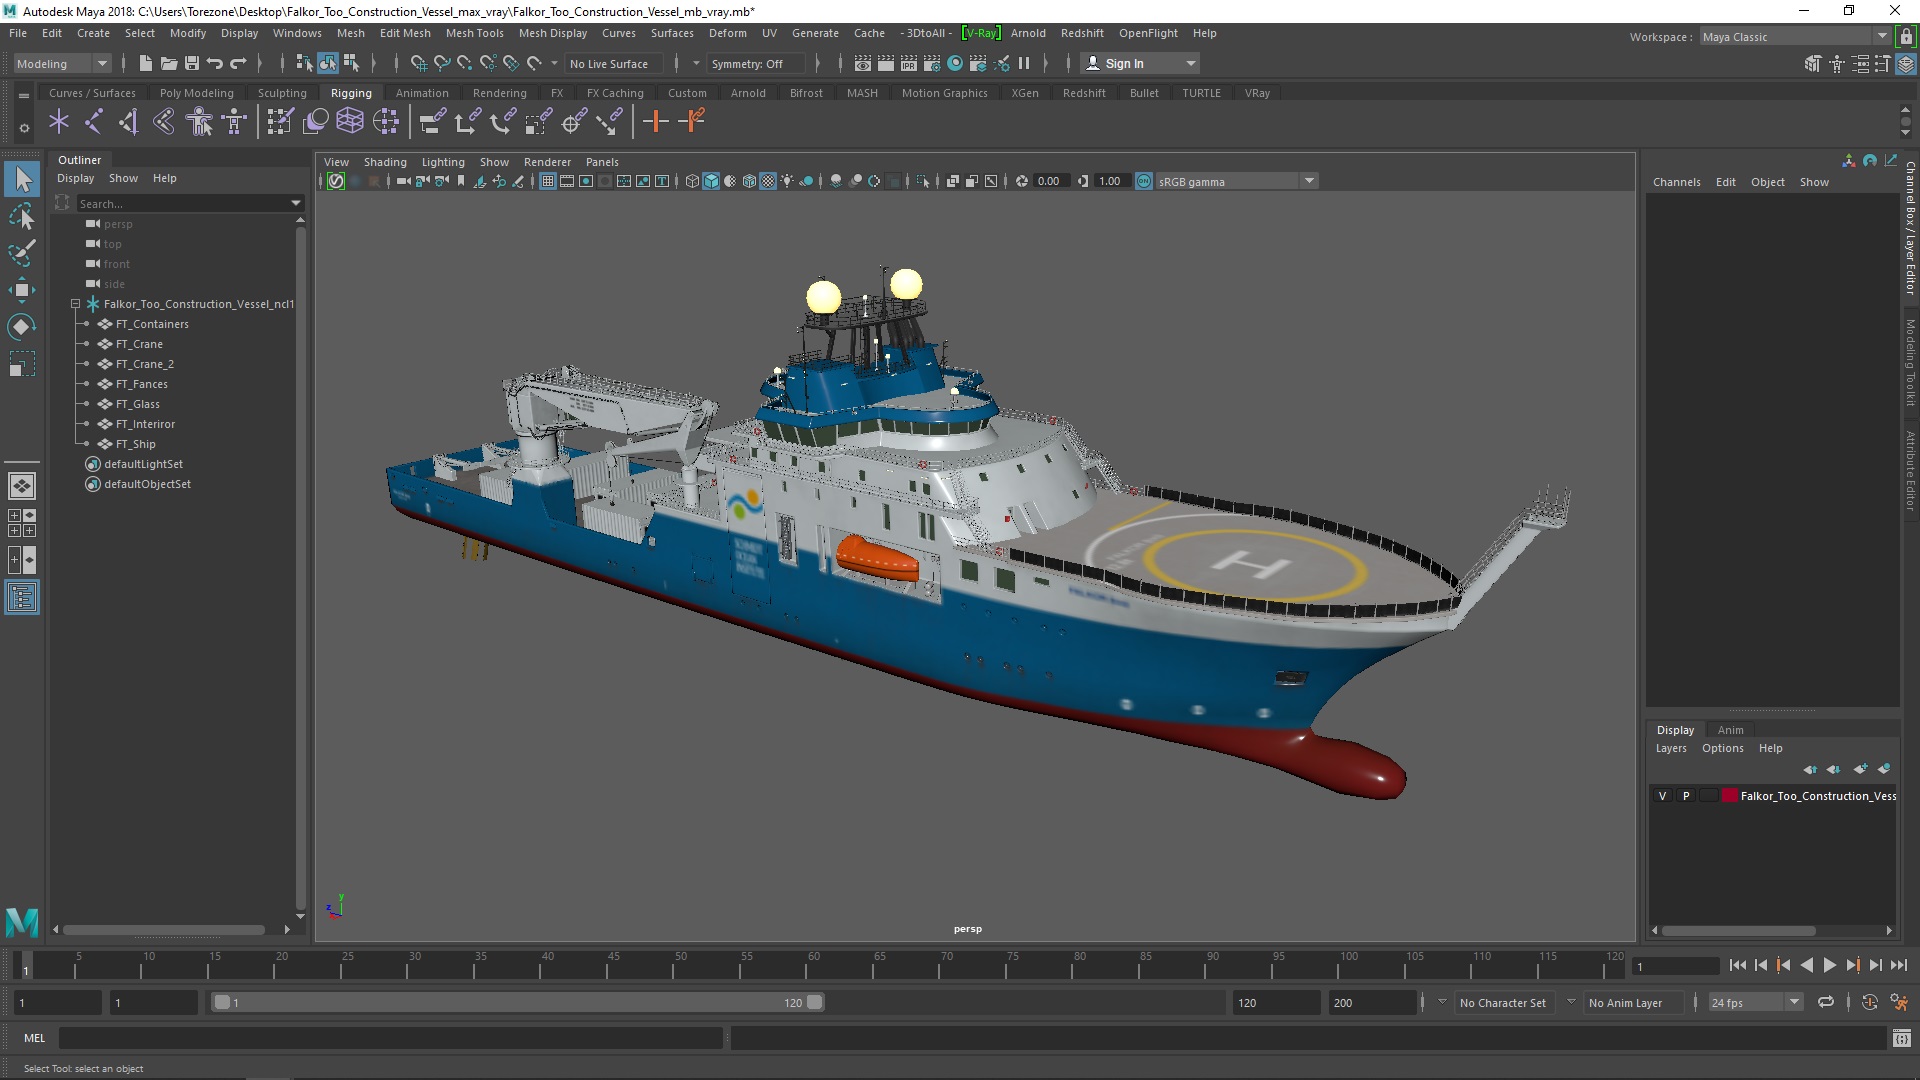Viewport: 1920px width, 1080px height.
Task: Activate the Move tool in toolbox
Action: point(22,290)
